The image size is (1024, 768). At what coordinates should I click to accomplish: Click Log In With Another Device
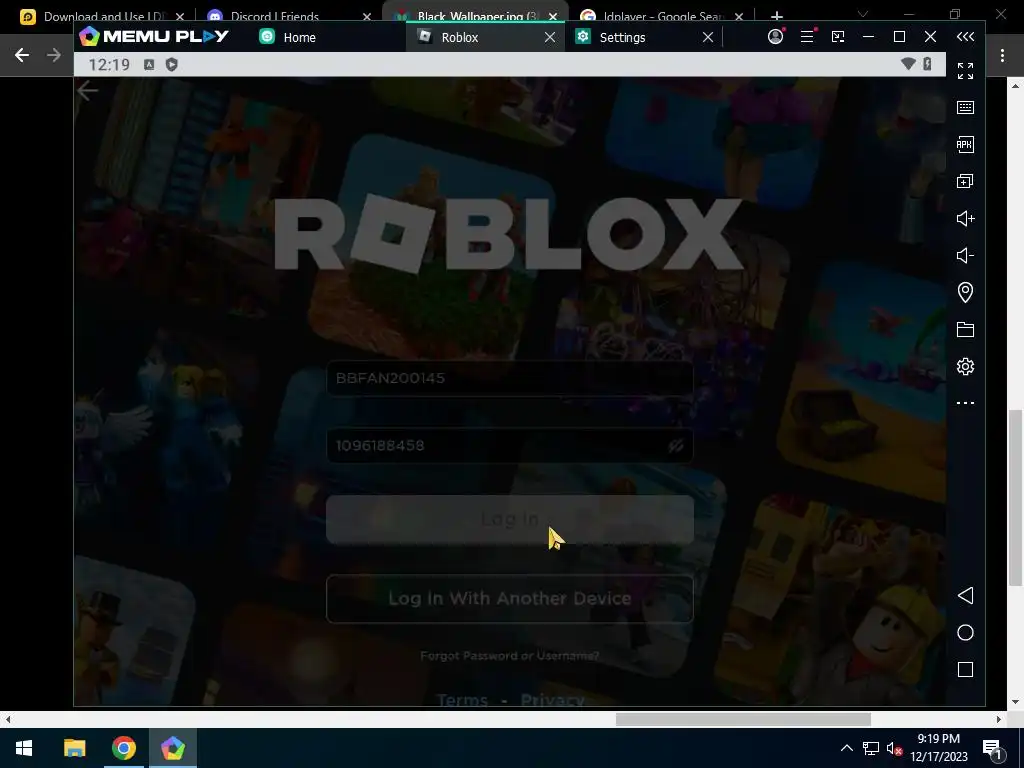pos(509,599)
